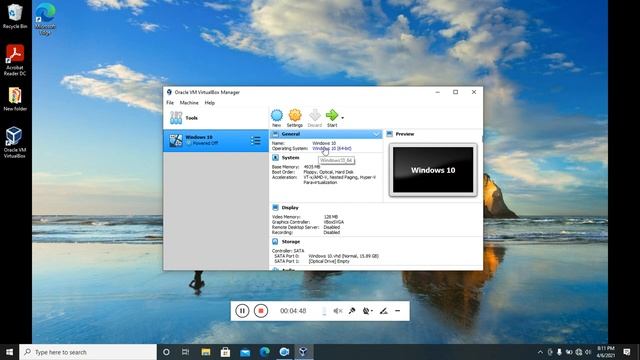Open Mail from the taskbar

(245, 352)
